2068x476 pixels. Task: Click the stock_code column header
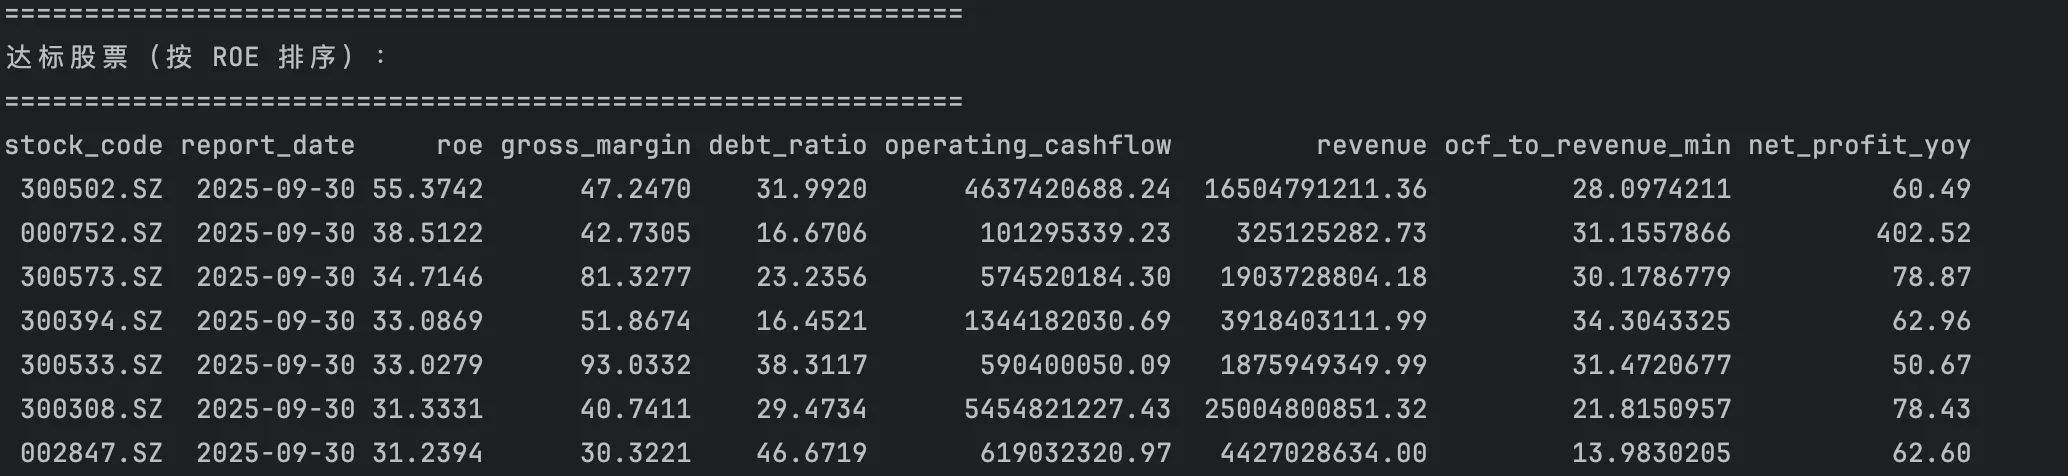83,146
